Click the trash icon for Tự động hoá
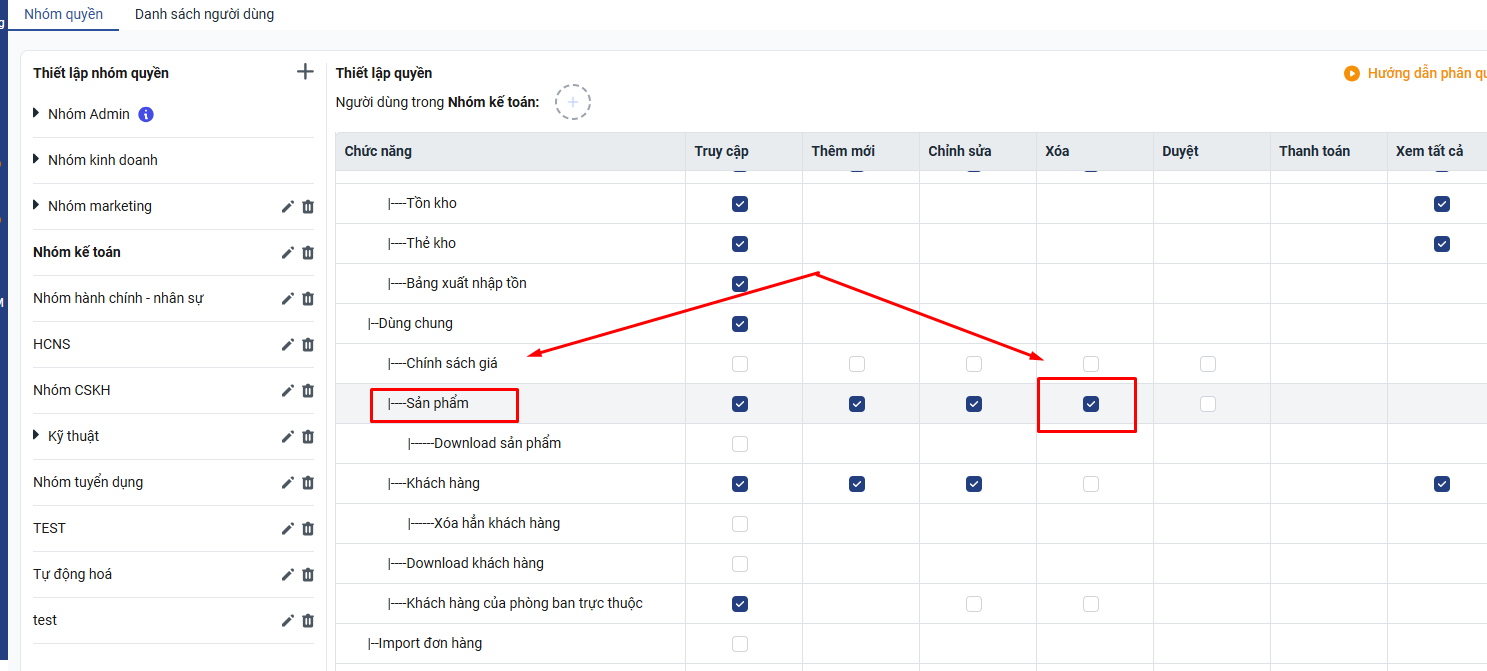Image resolution: width=1487 pixels, height=671 pixels. pos(308,574)
